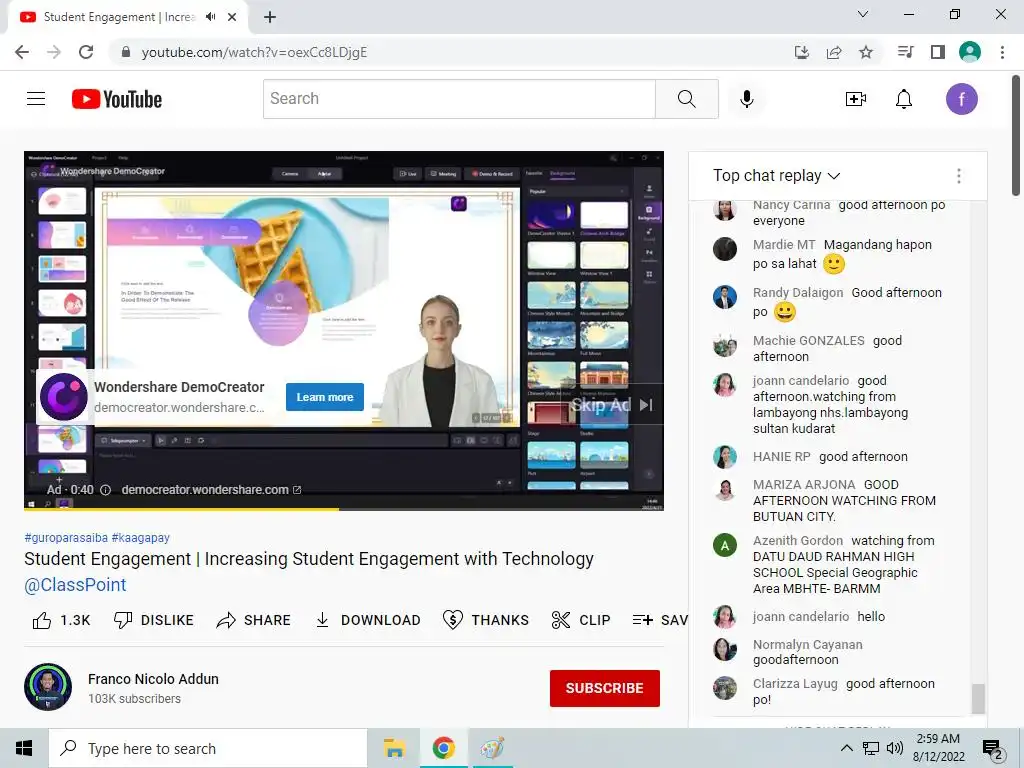Click the taskbar search box

(208, 748)
